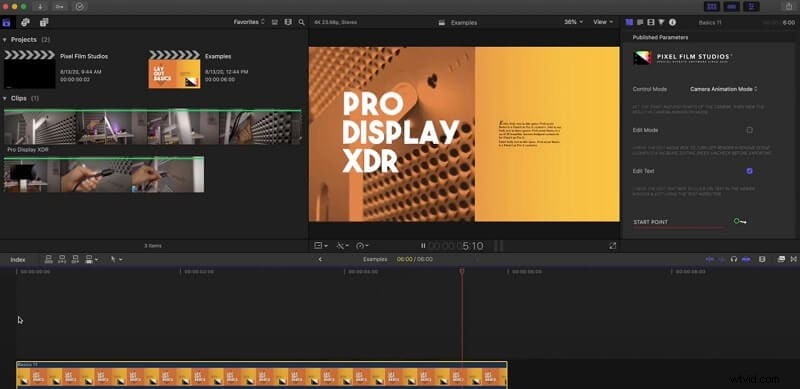This screenshot has height=389, width=800.
Task: Open the titles and generators sidebar
Action: pos(44,22)
